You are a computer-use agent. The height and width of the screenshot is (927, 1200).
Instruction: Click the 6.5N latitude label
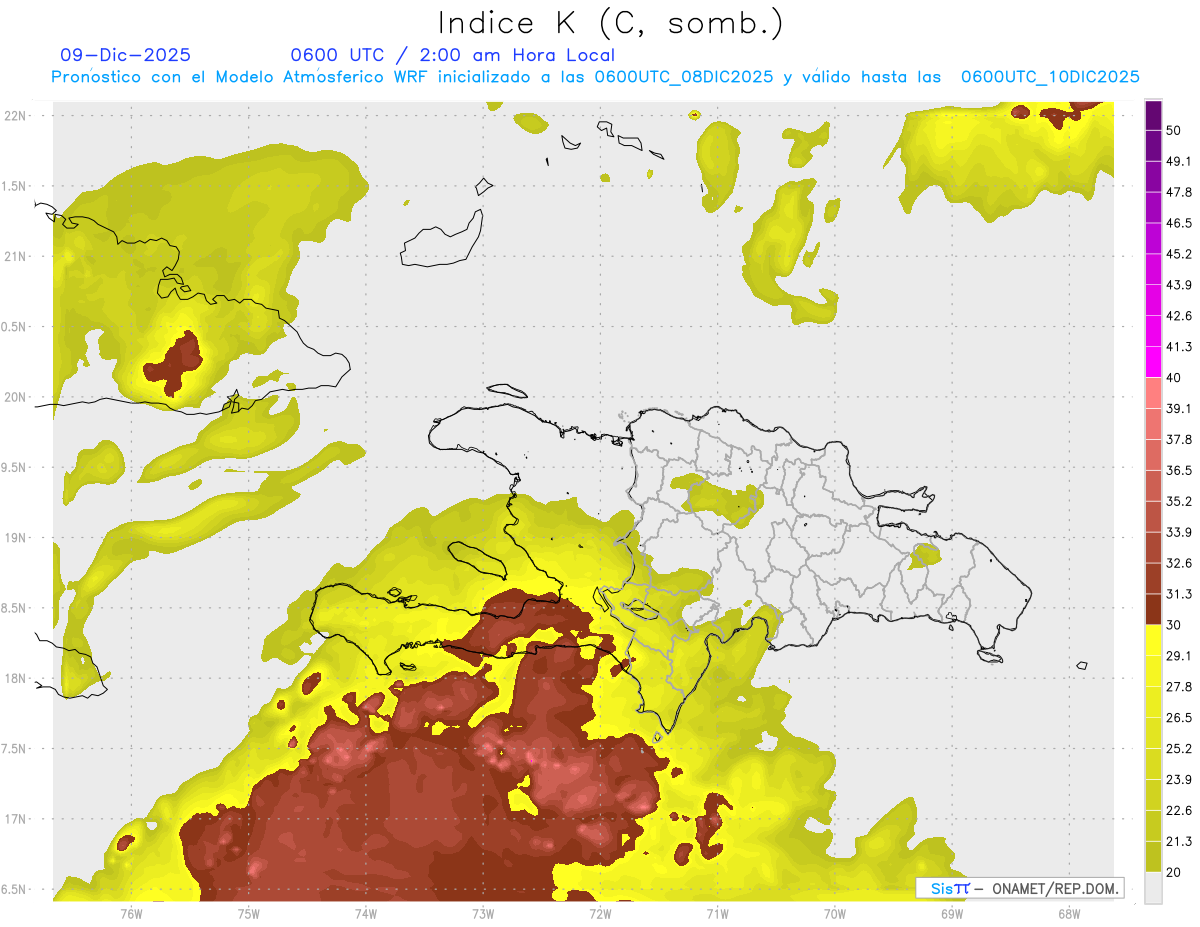tap(14, 889)
